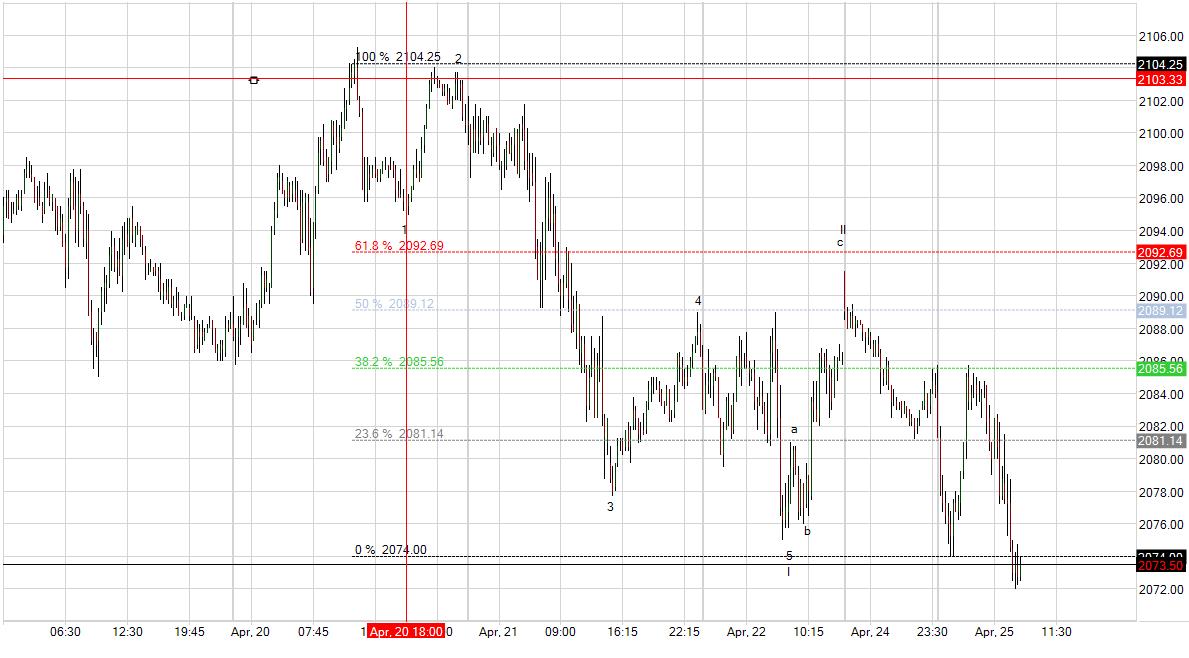This screenshot has width=1189, height=658.
Task: Click the 10:15 time axis label
Action: coord(808,632)
